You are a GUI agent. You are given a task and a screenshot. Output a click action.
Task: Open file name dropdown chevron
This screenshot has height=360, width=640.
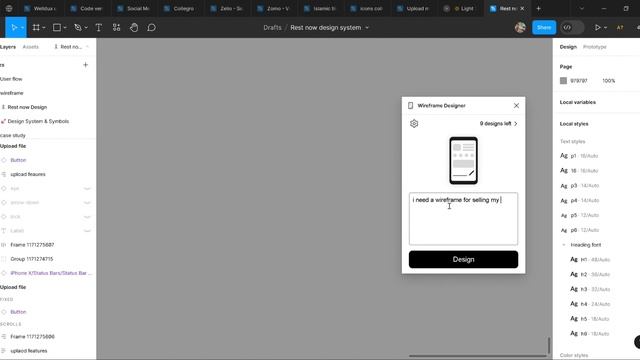coord(367,27)
